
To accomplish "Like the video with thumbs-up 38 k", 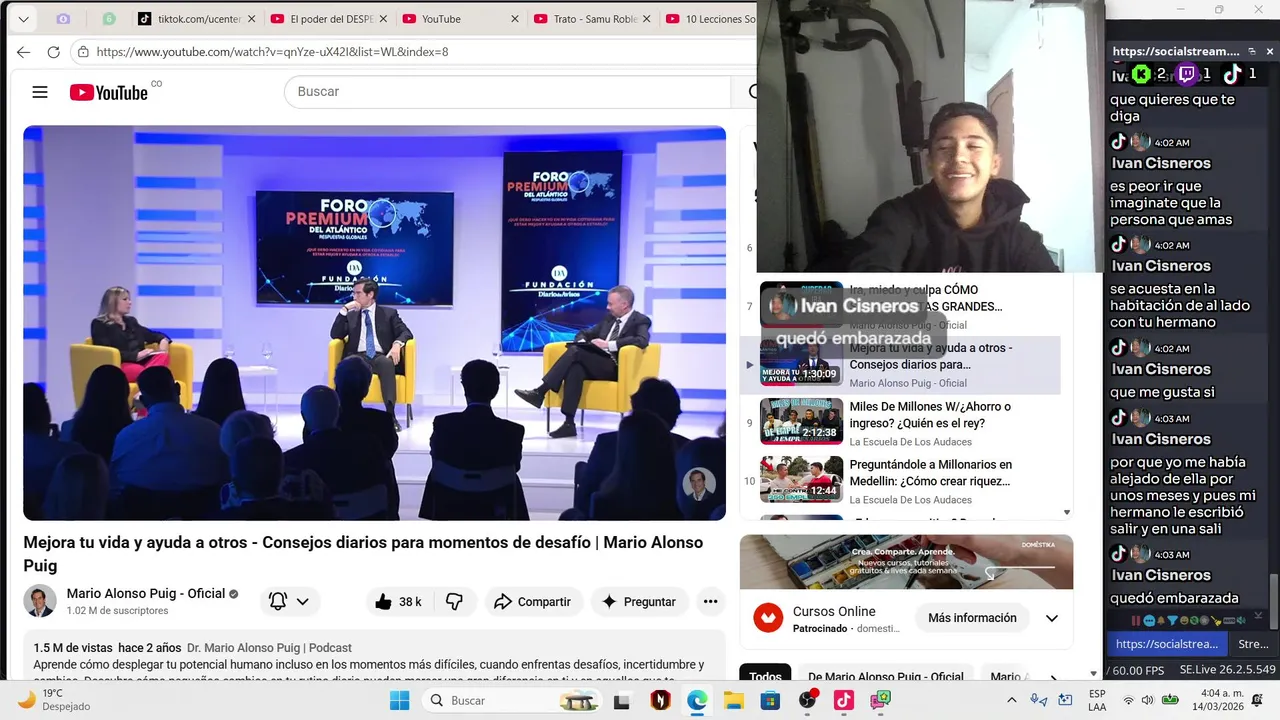I will click(x=398, y=601).
